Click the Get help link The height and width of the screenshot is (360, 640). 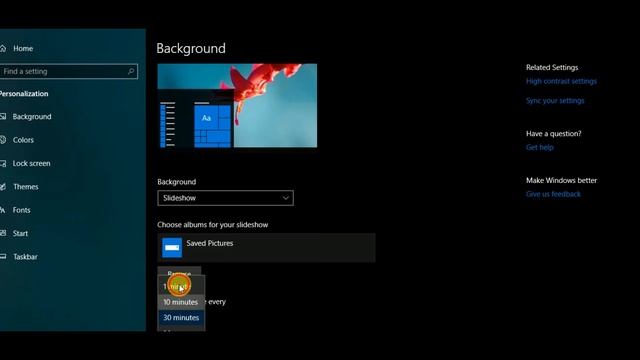click(x=540, y=147)
